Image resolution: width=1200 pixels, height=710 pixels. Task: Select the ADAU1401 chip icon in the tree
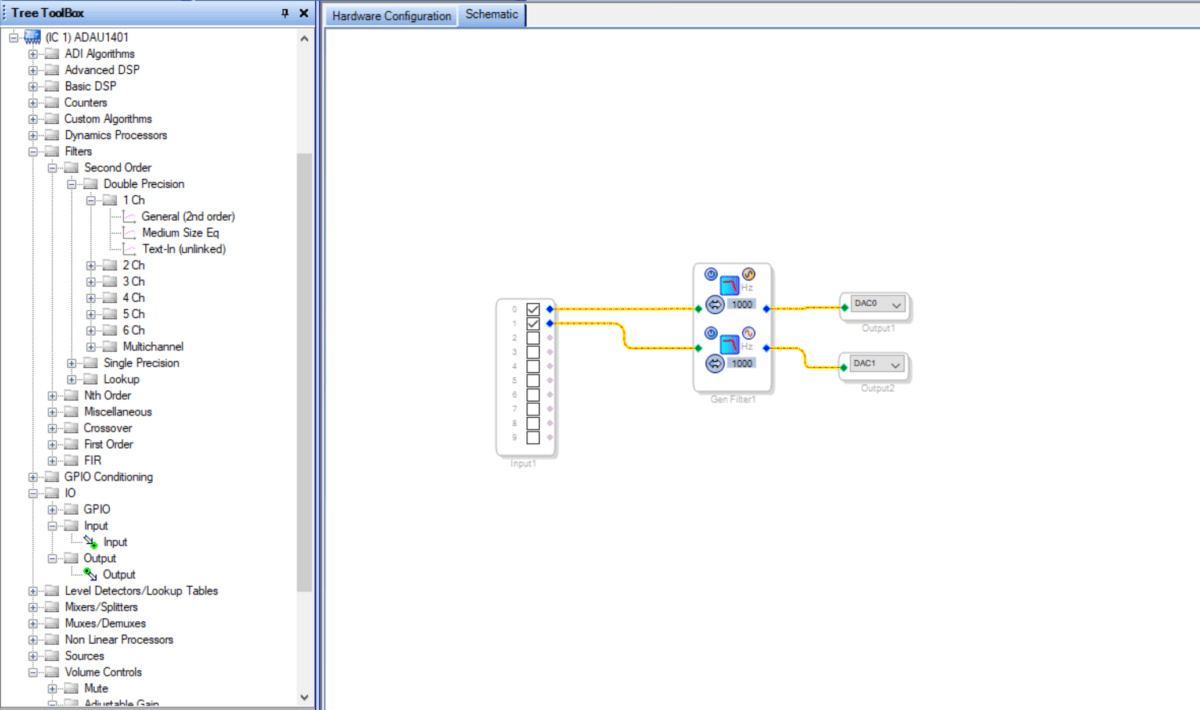tap(32, 37)
